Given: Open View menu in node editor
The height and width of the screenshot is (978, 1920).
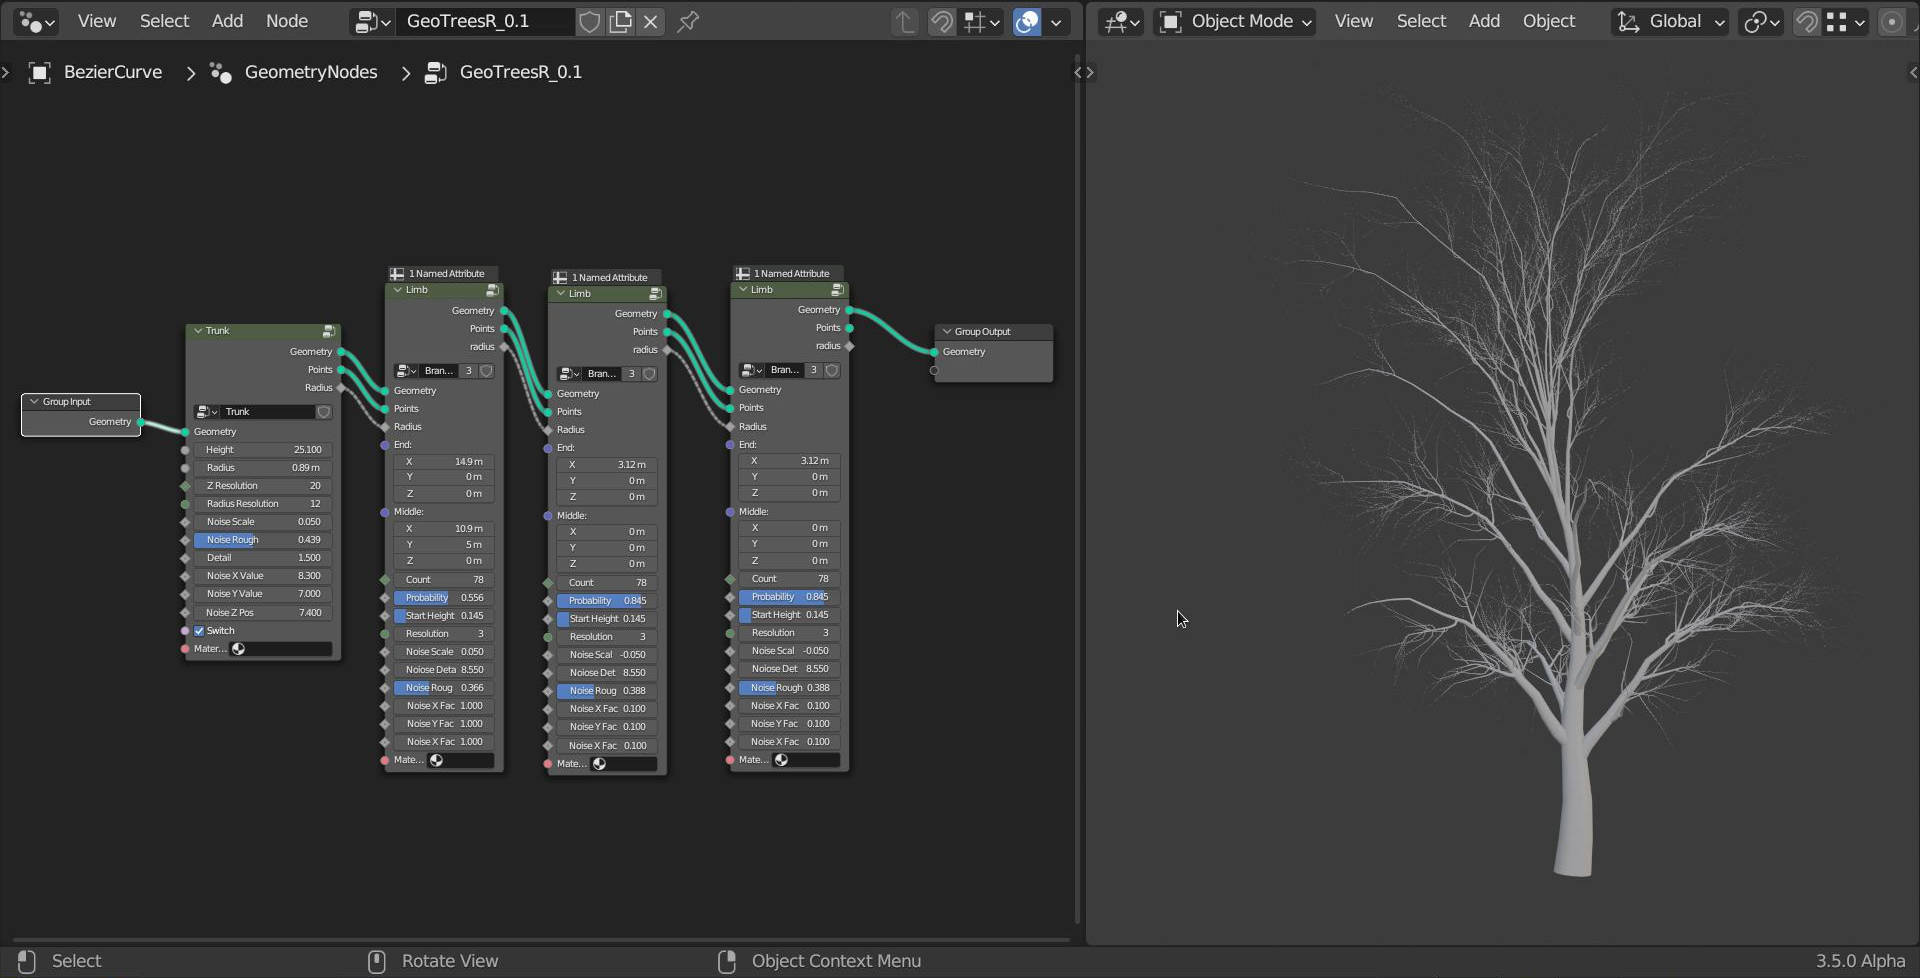Looking at the screenshot, I should [97, 21].
